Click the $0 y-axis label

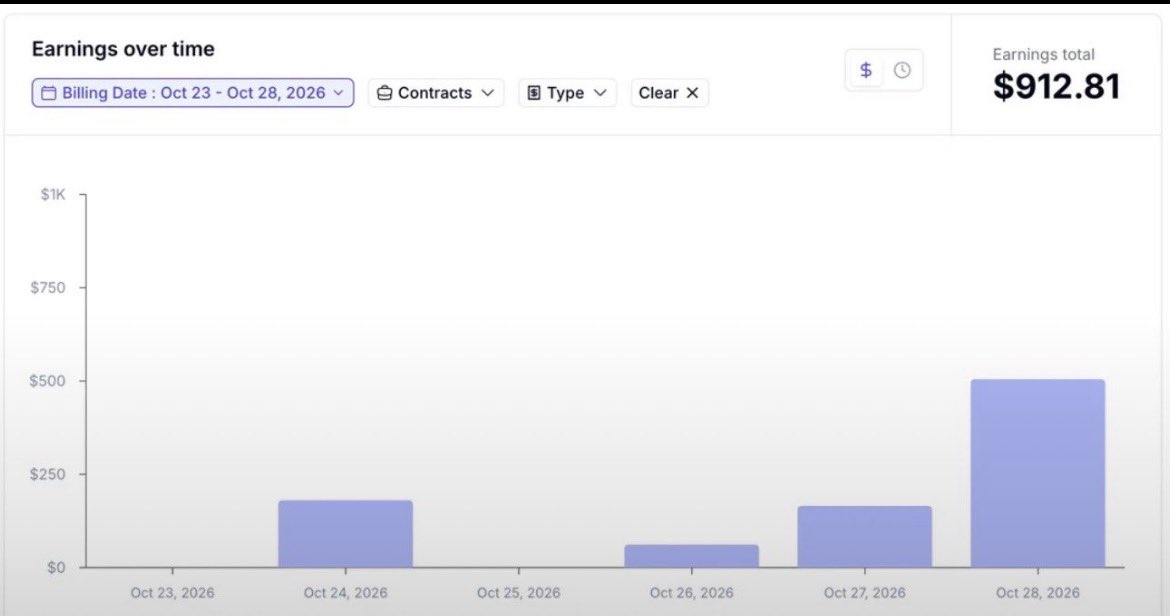[x=56, y=568]
